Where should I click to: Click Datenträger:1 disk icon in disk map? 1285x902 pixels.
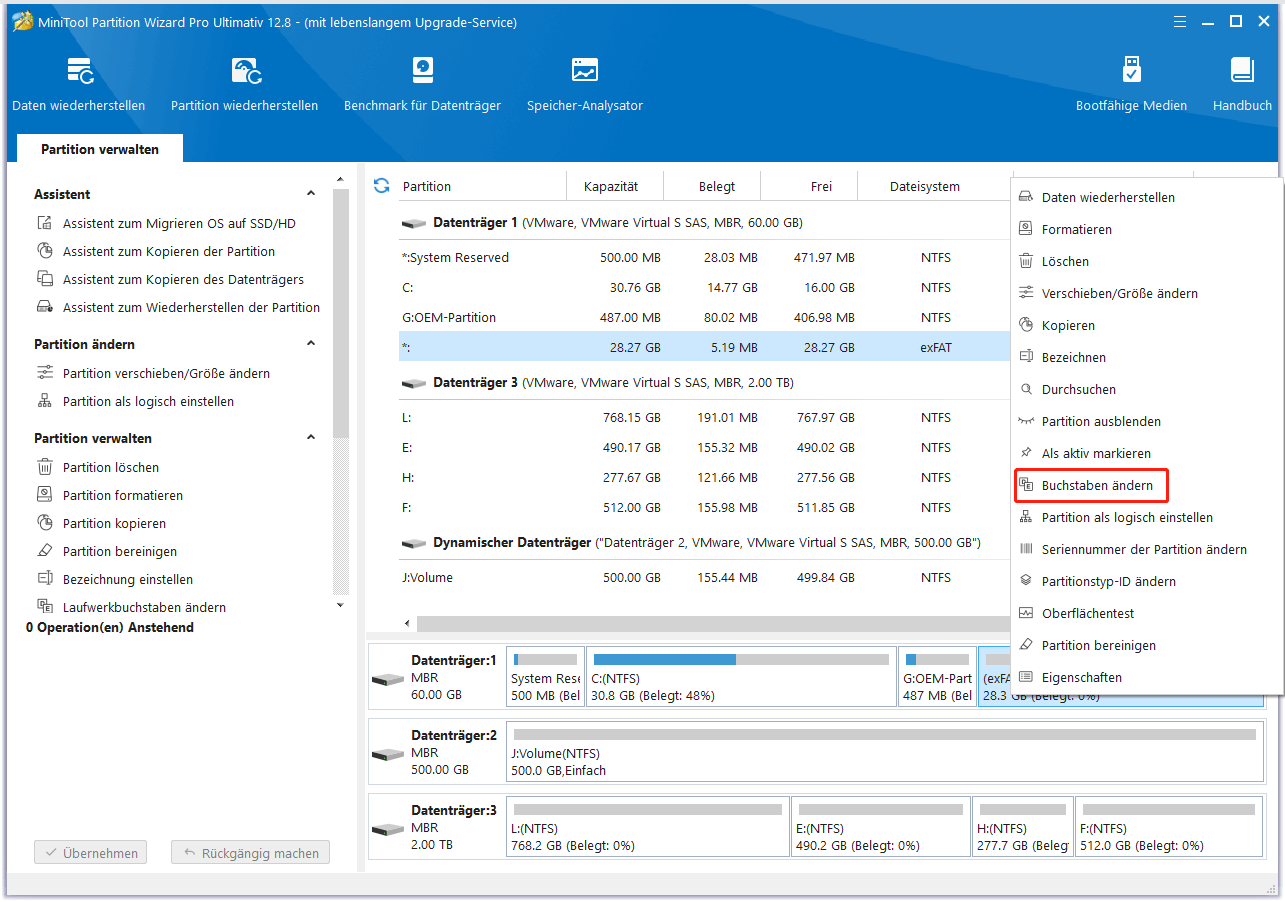[x=387, y=679]
